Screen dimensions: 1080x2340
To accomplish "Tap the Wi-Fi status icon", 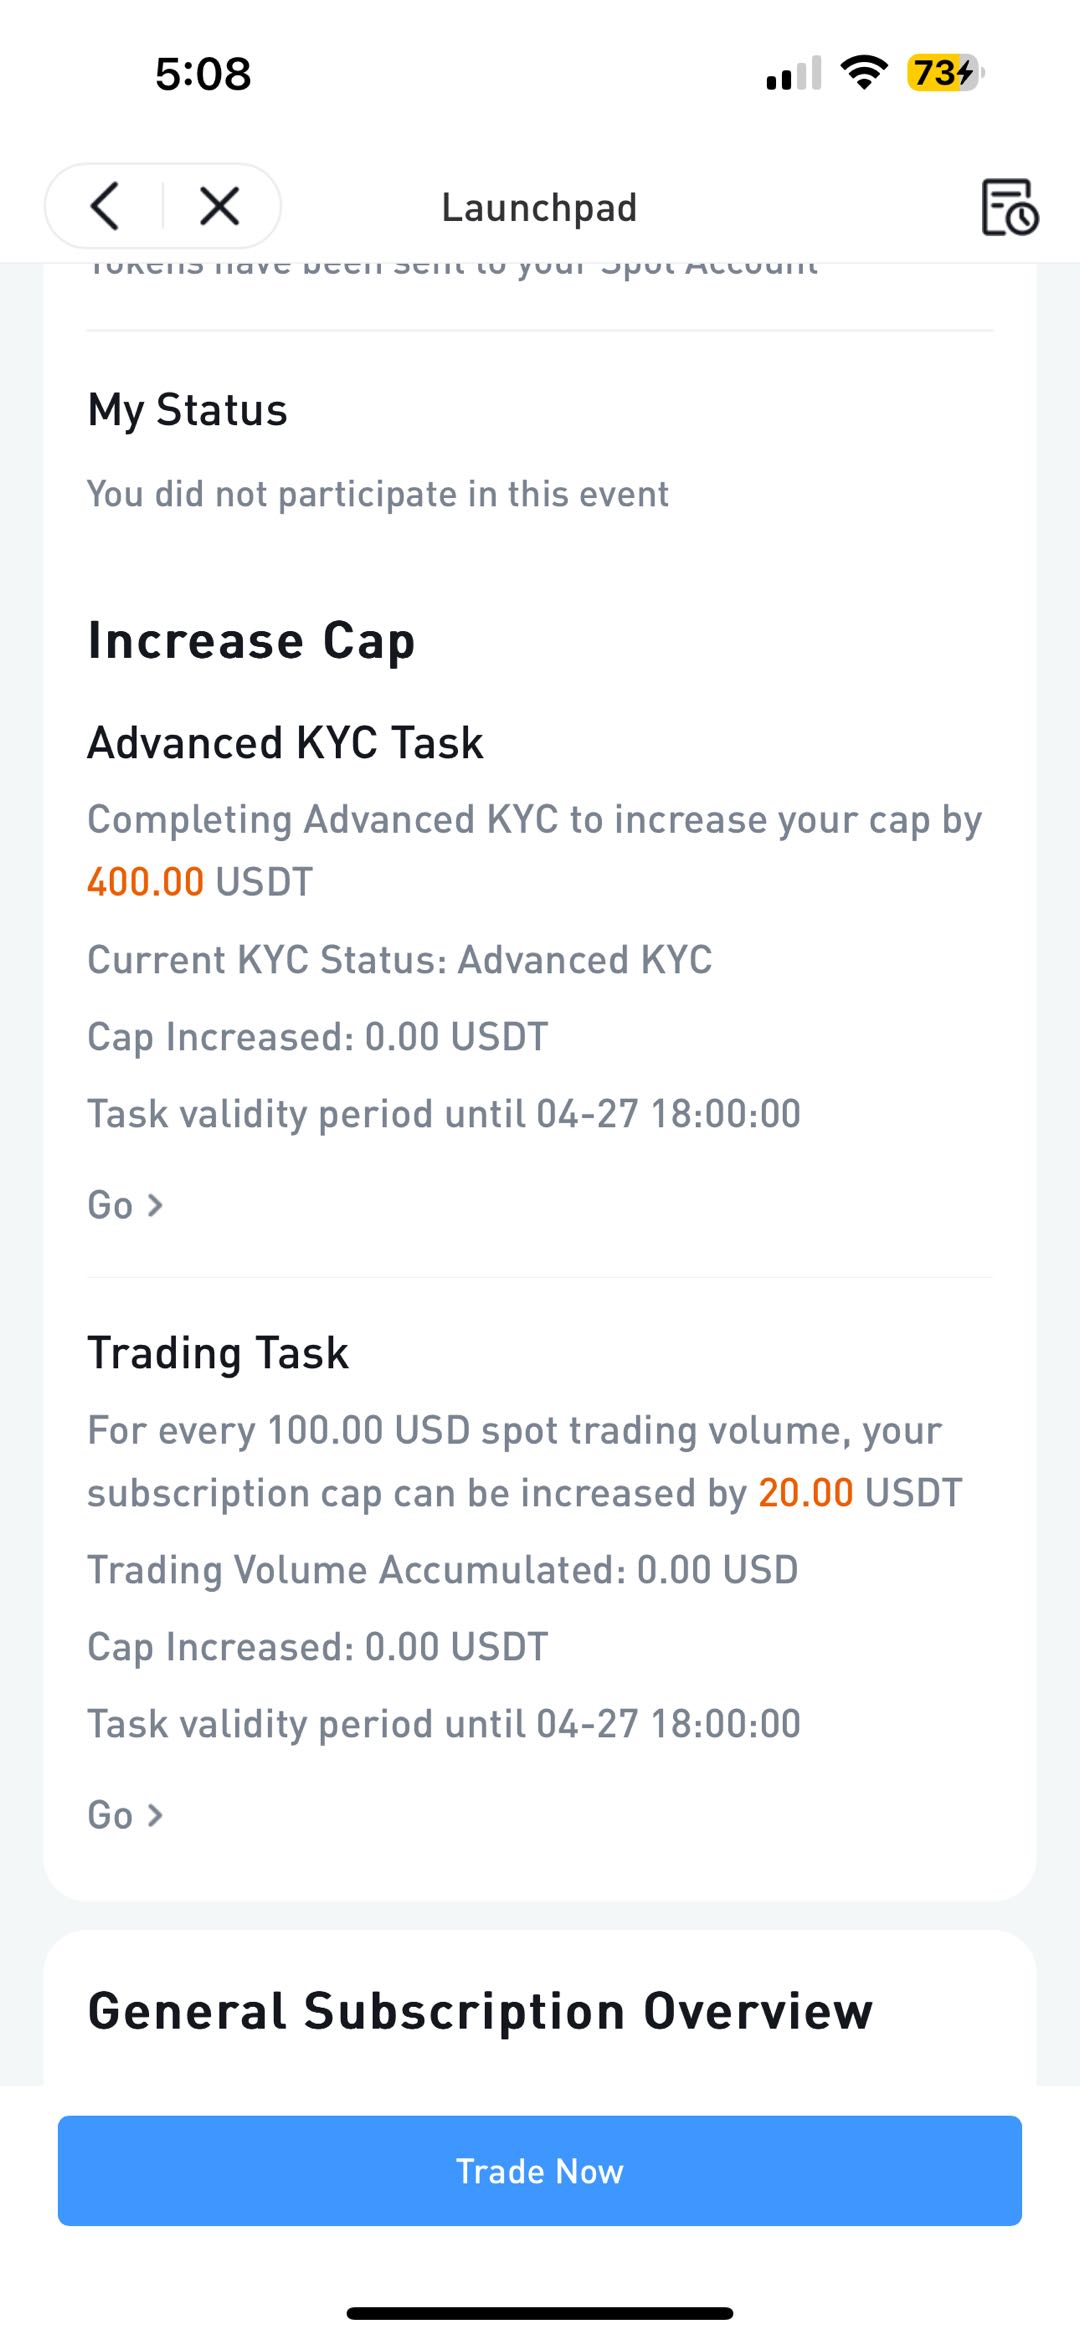I will pyautogui.click(x=864, y=72).
